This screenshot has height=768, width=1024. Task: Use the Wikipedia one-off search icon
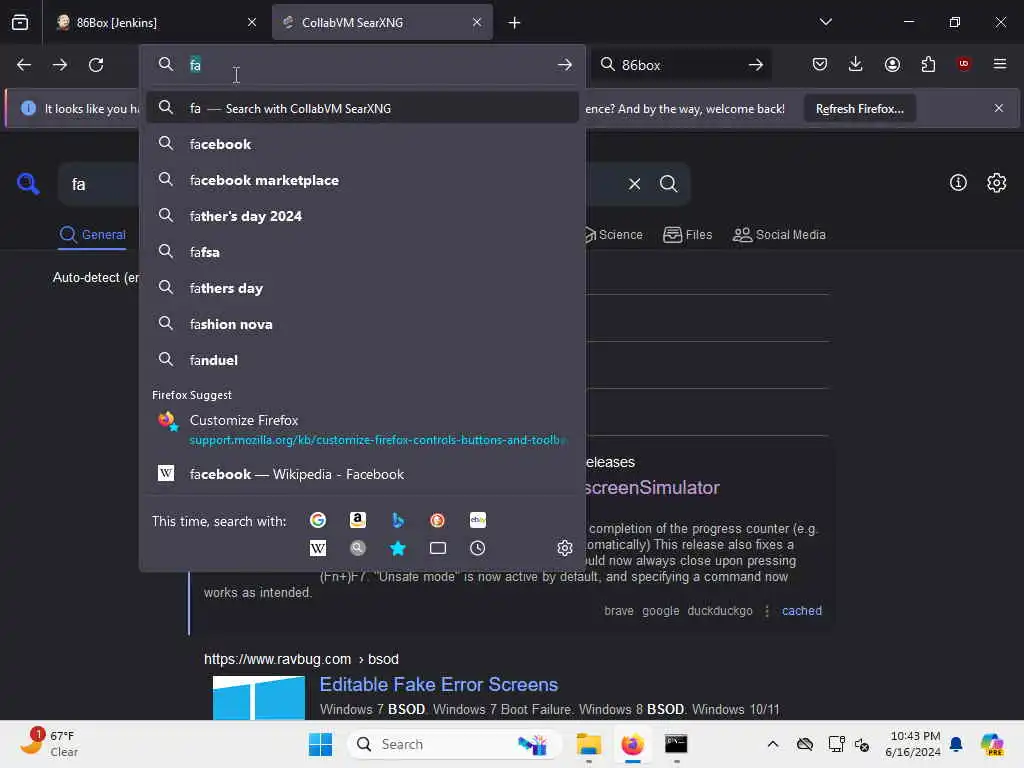point(318,548)
